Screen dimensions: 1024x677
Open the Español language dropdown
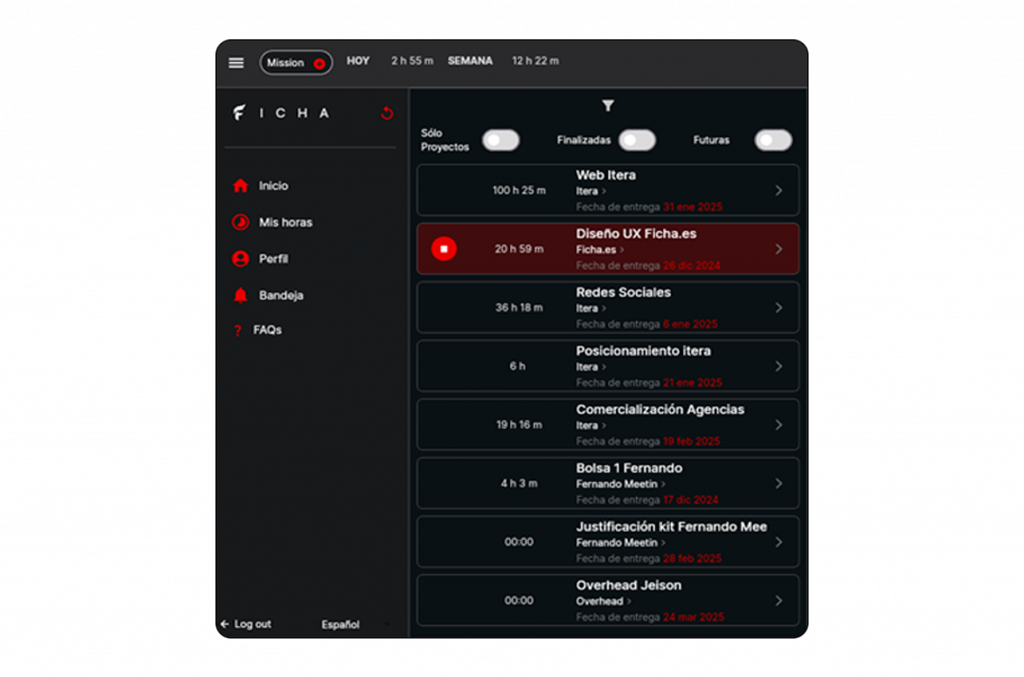click(355, 625)
